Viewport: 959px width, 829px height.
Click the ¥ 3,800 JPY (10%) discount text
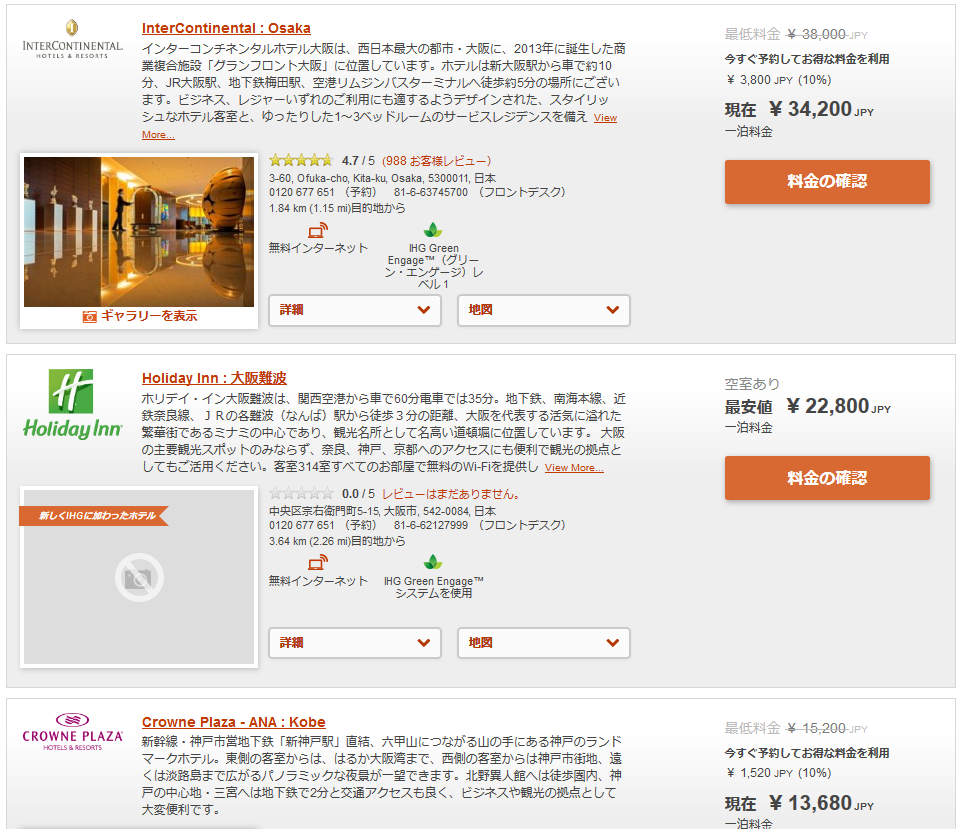click(779, 80)
